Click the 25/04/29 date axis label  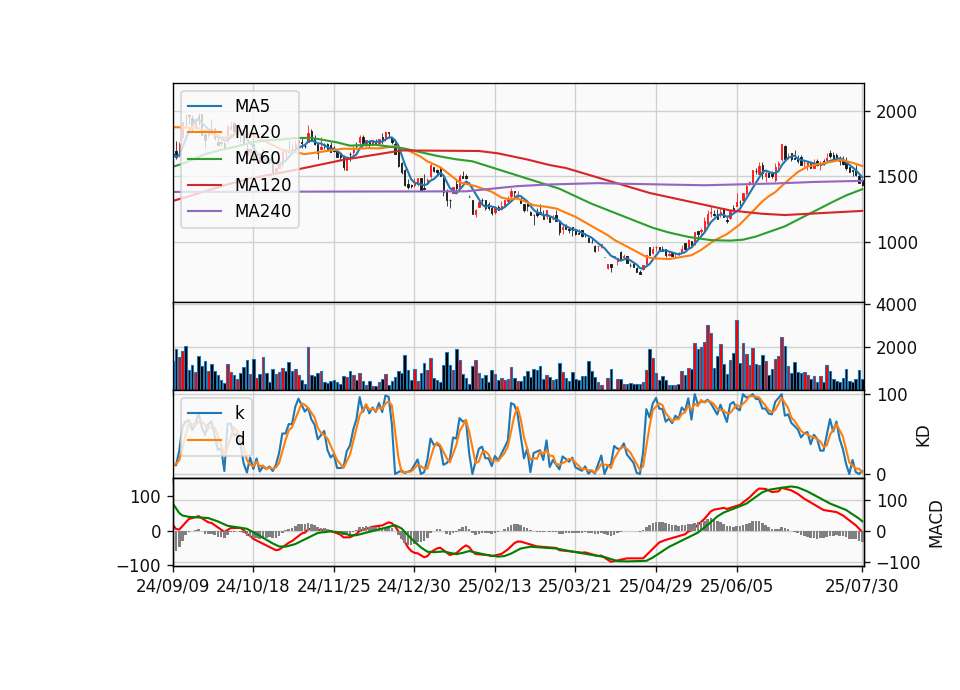656,586
